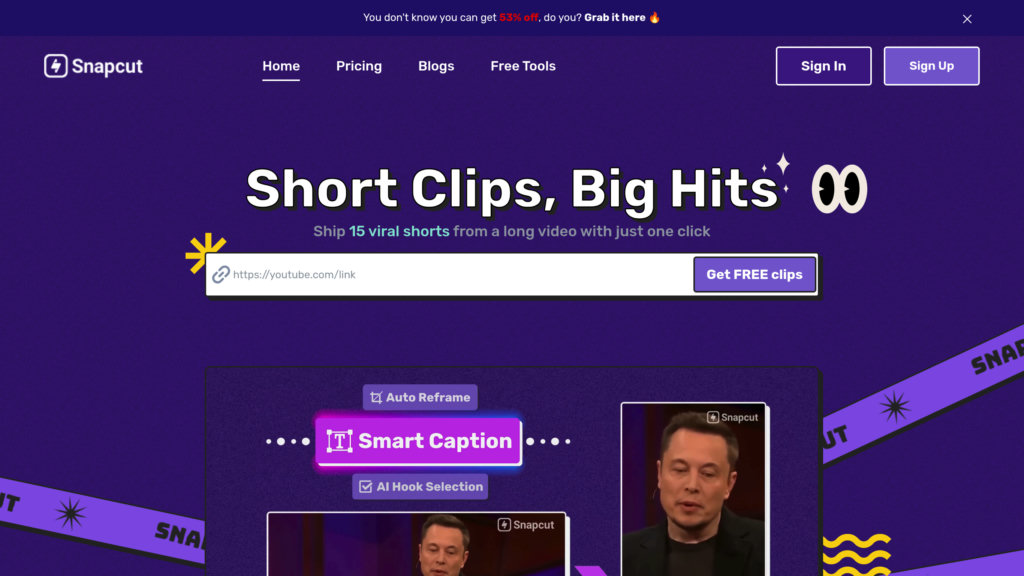Click the sparkle stars near Big Hits

coord(777,172)
